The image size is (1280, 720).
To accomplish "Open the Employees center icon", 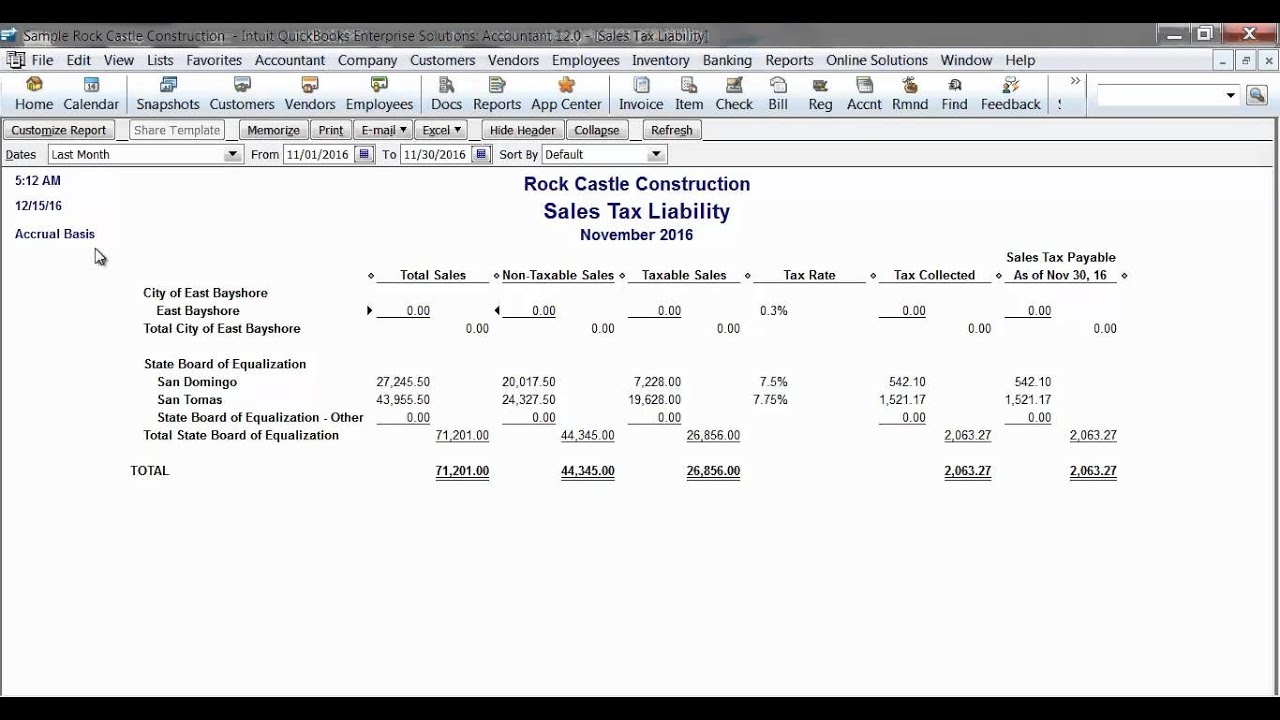I will click(x=379, y=94).
